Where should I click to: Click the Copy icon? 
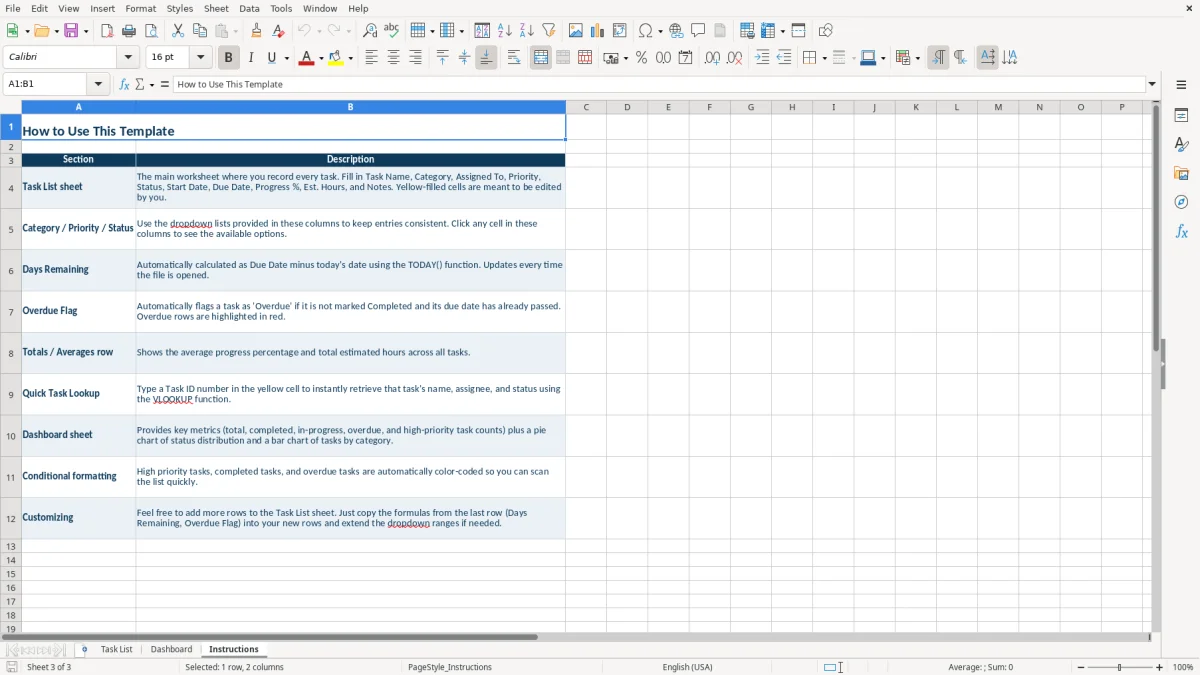coord(199,31)
